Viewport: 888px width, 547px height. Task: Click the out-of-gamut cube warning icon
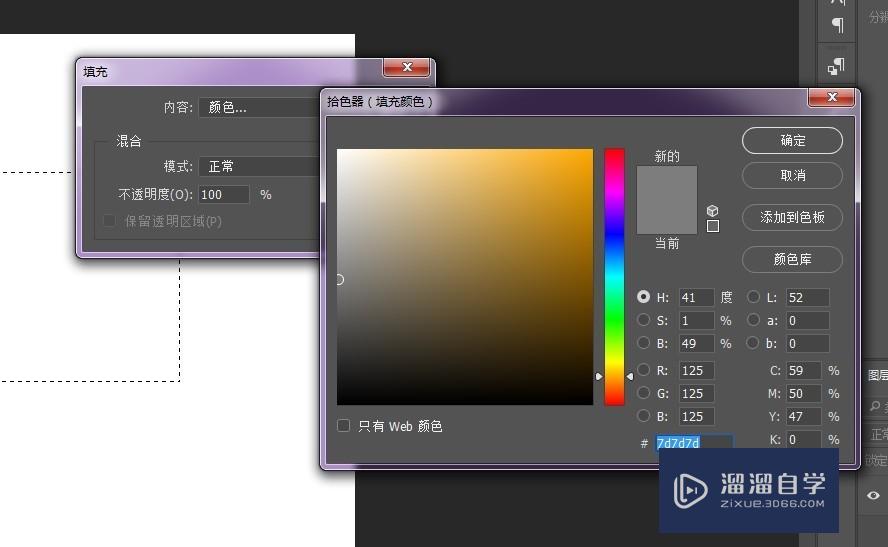tap(712, 211)
